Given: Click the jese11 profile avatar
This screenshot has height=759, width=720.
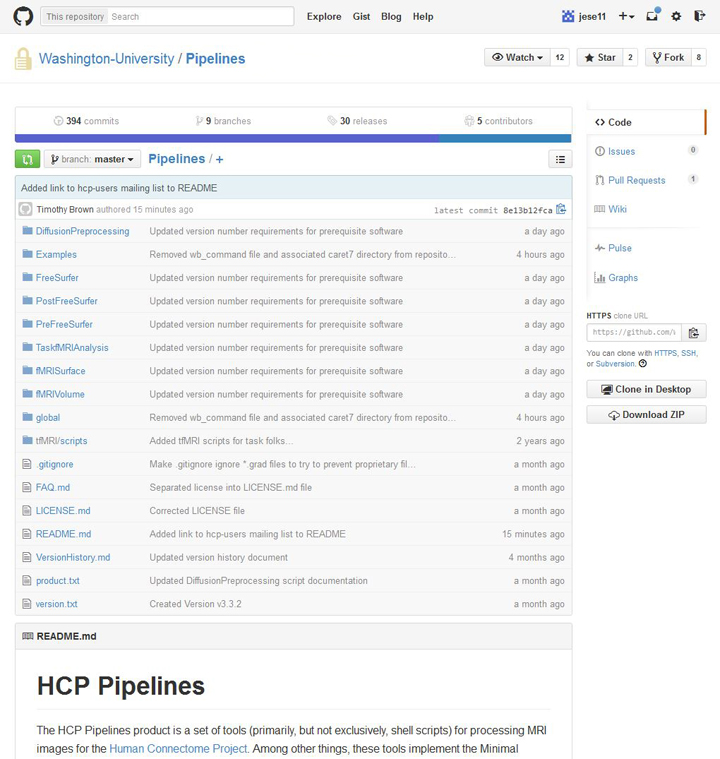Looking at the screenshot, I should click(x=567, y=16).
